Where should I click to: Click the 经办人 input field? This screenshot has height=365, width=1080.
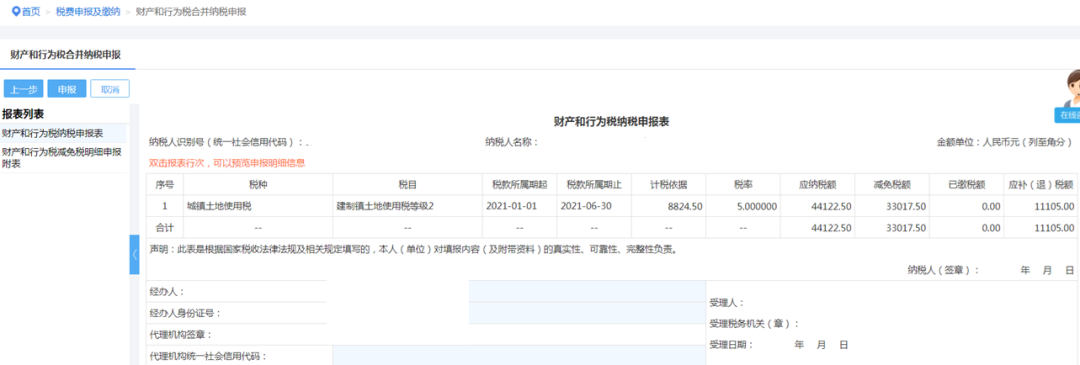pyautogui.click(x=587, y=291)
